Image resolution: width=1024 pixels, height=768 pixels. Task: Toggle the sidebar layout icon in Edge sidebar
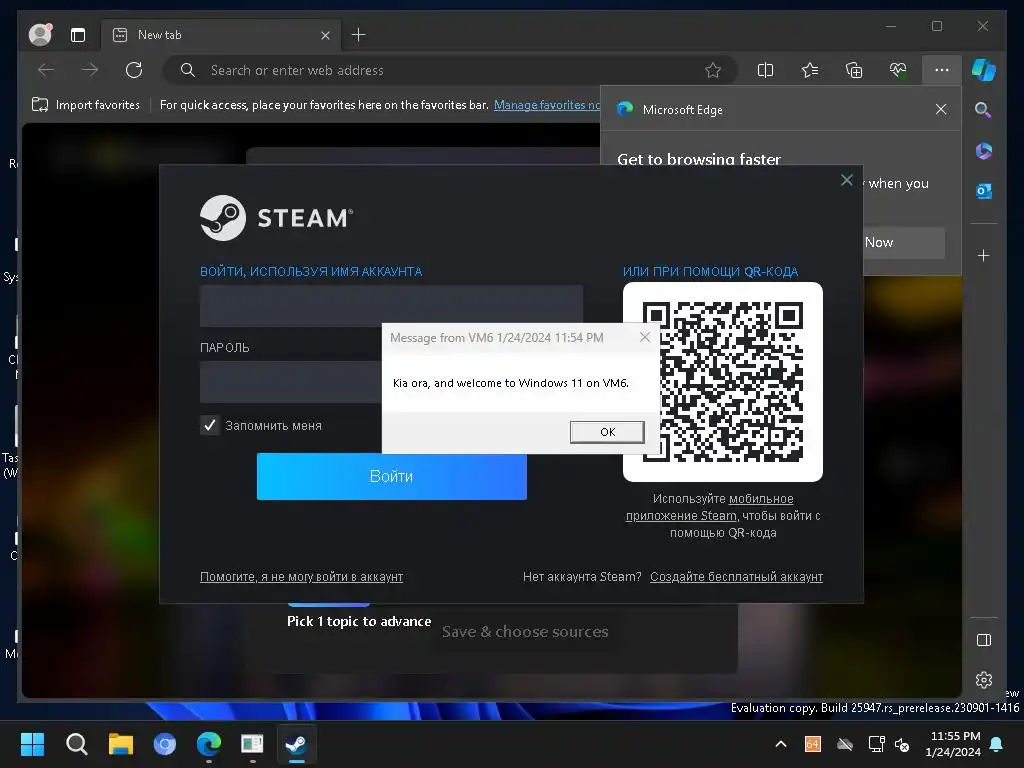point(984,640)
